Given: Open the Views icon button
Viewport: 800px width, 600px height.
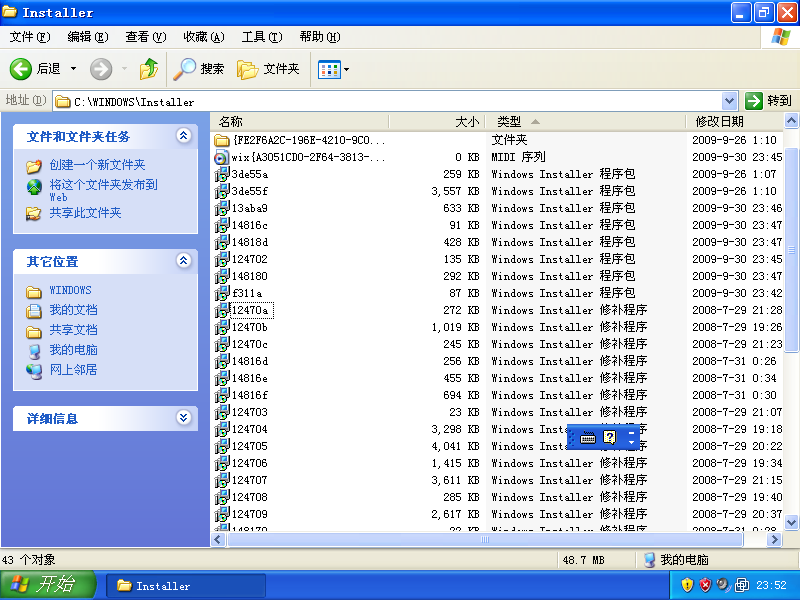Looking at the screenshot, I should (329, 69).
